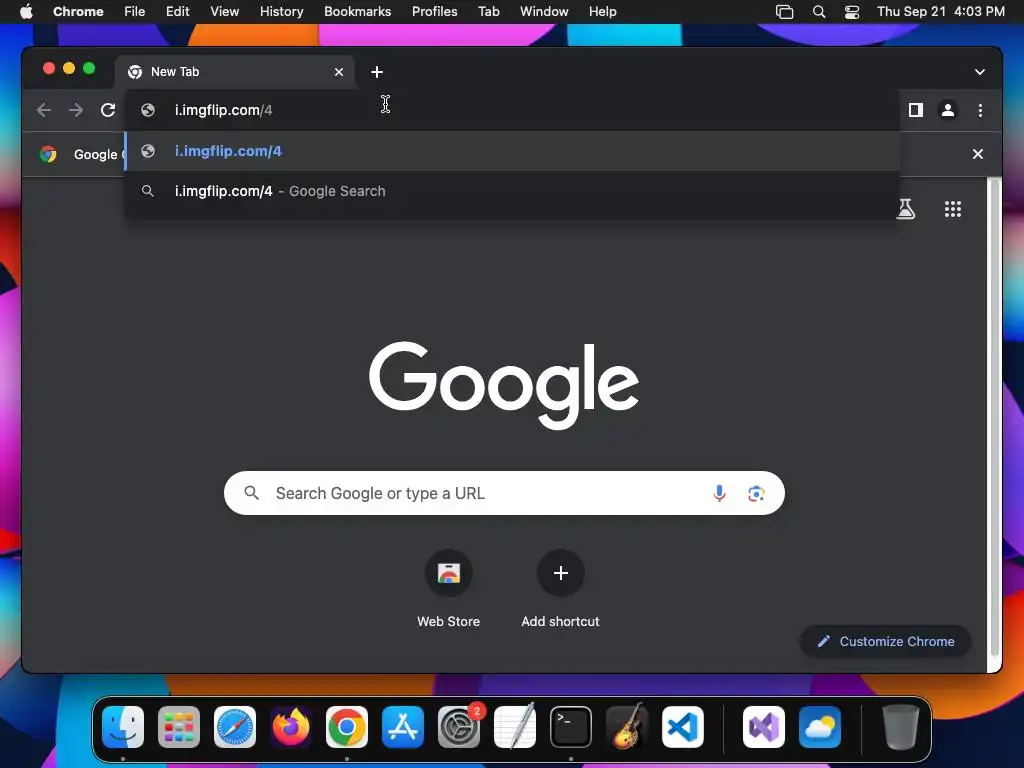Open the Google apps grid
The width and height of the screenshot is (1024, 768).
tap(952, 209)
